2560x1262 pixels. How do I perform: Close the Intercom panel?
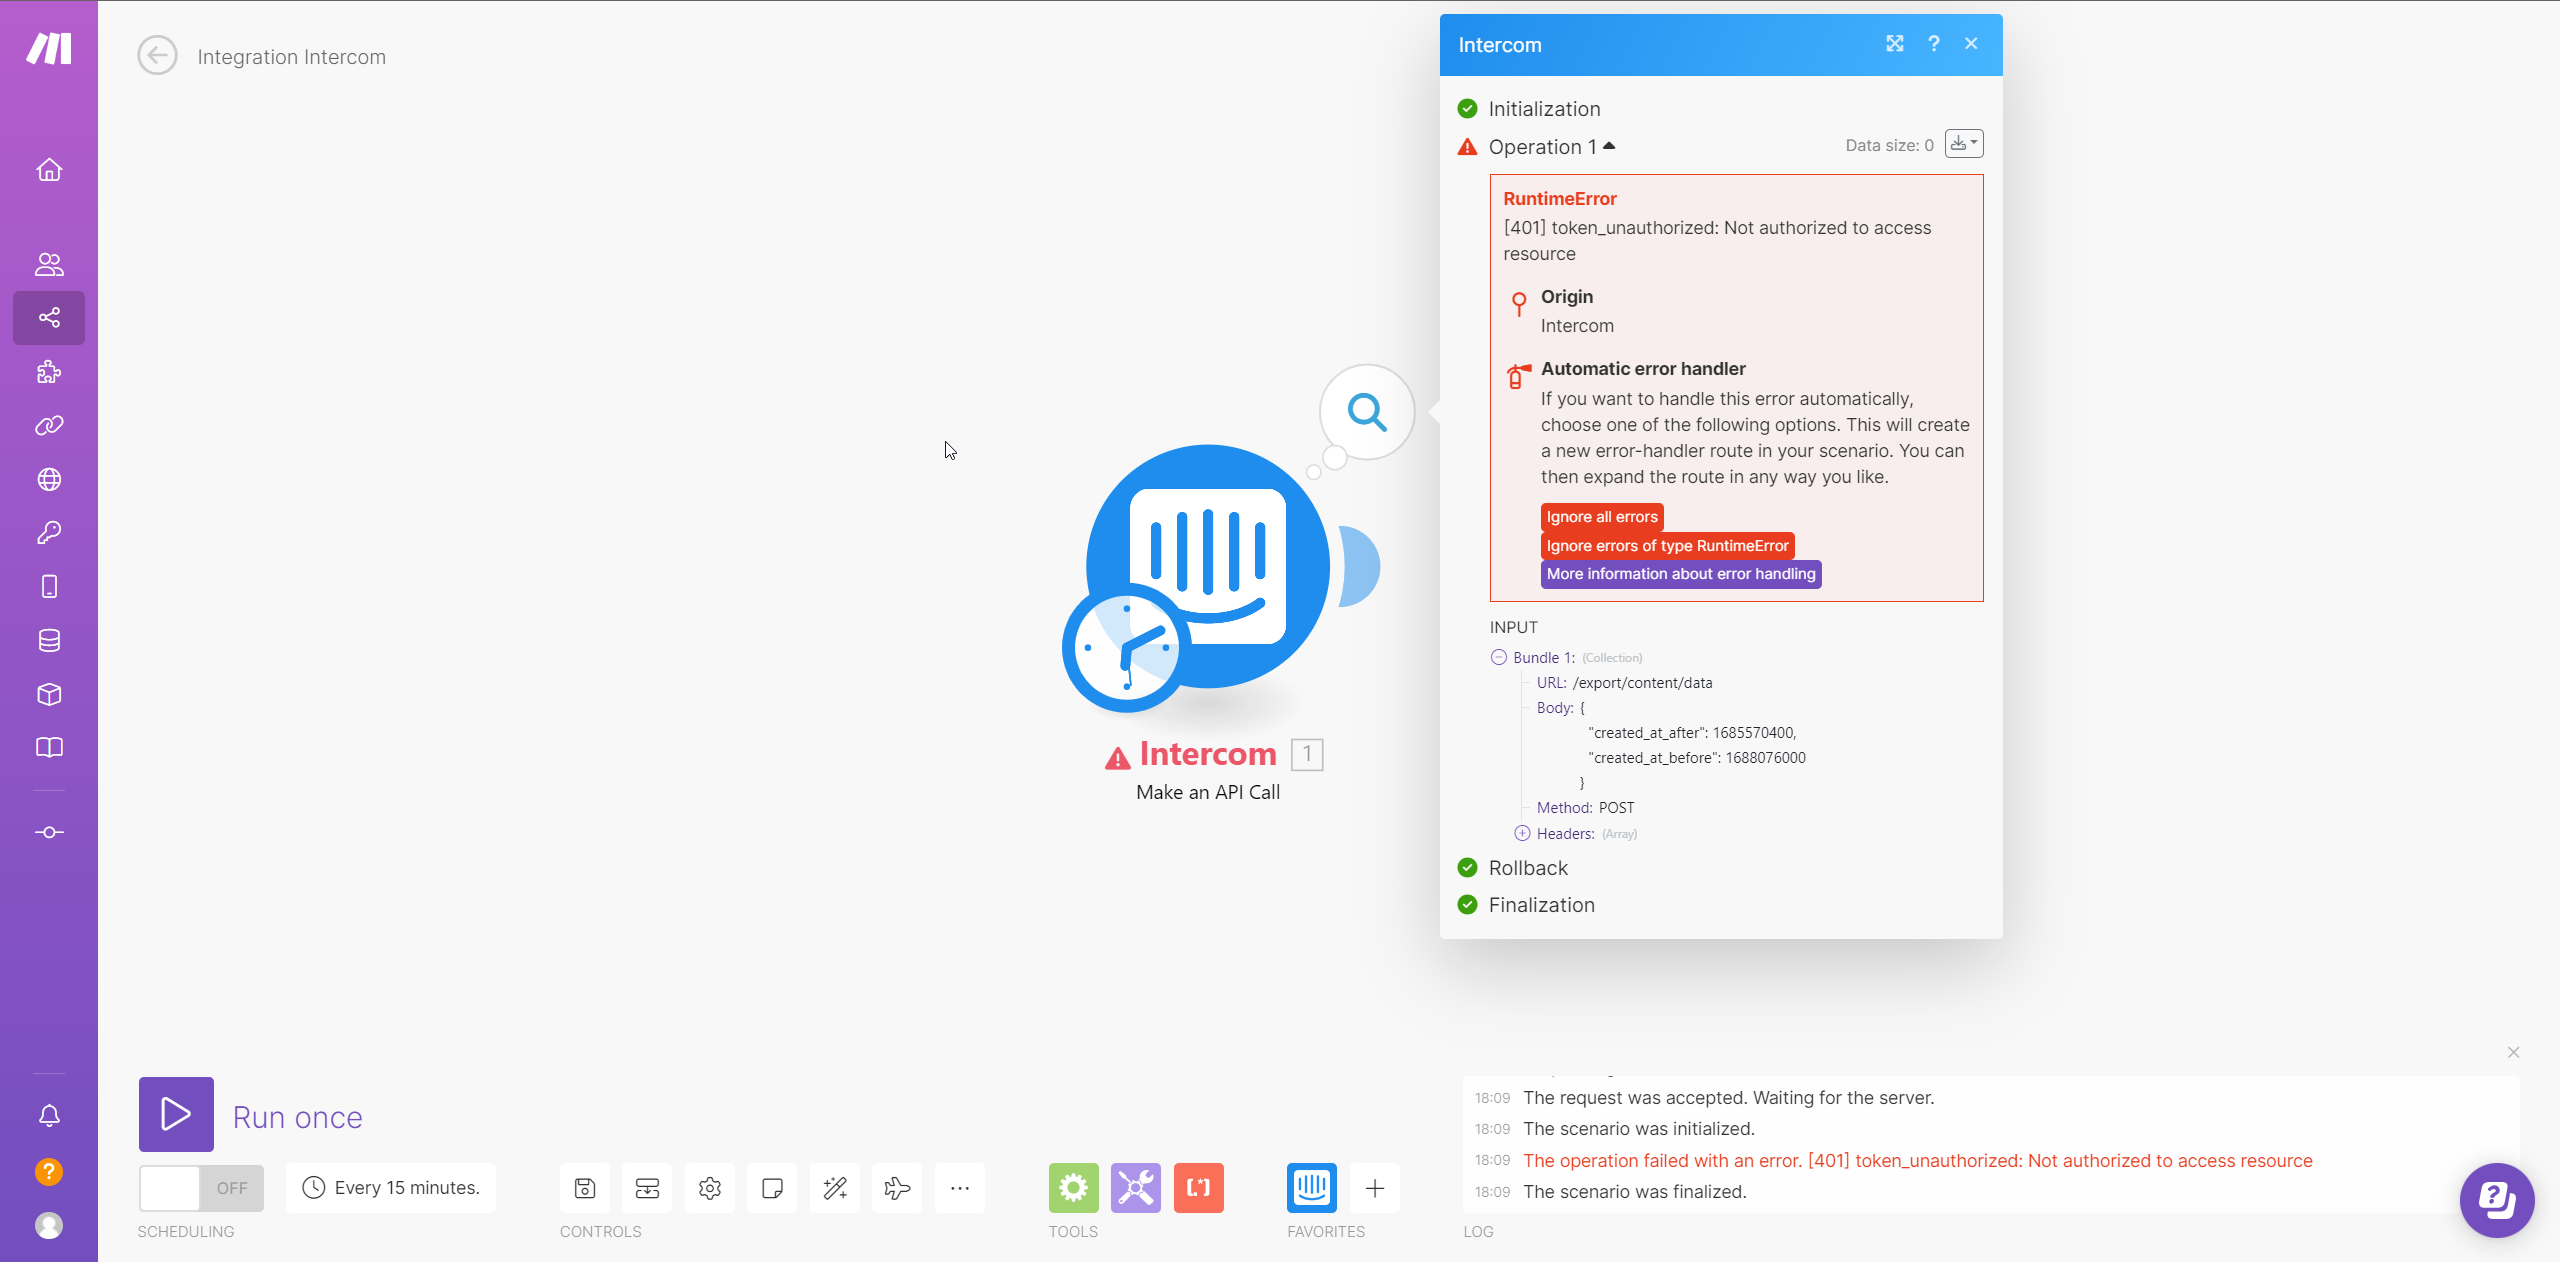[x=1971, y=43]
